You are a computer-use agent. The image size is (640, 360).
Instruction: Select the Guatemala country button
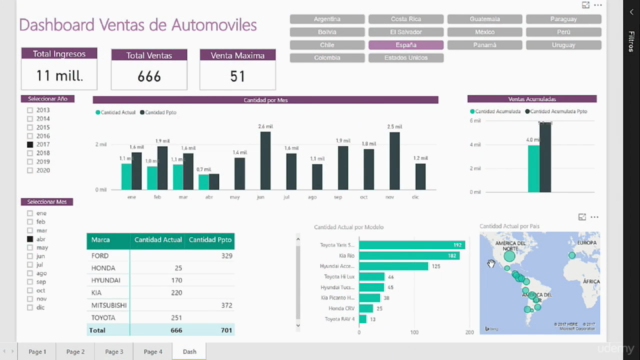[485, 19]
